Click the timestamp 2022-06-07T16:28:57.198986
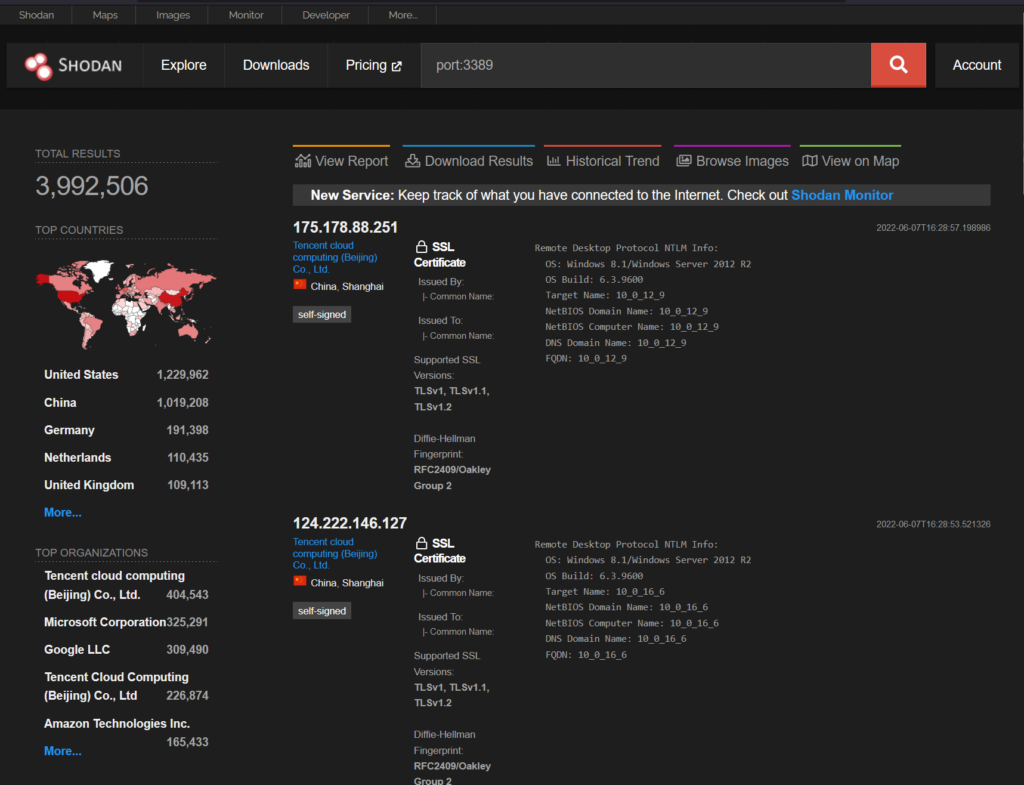 933,228
